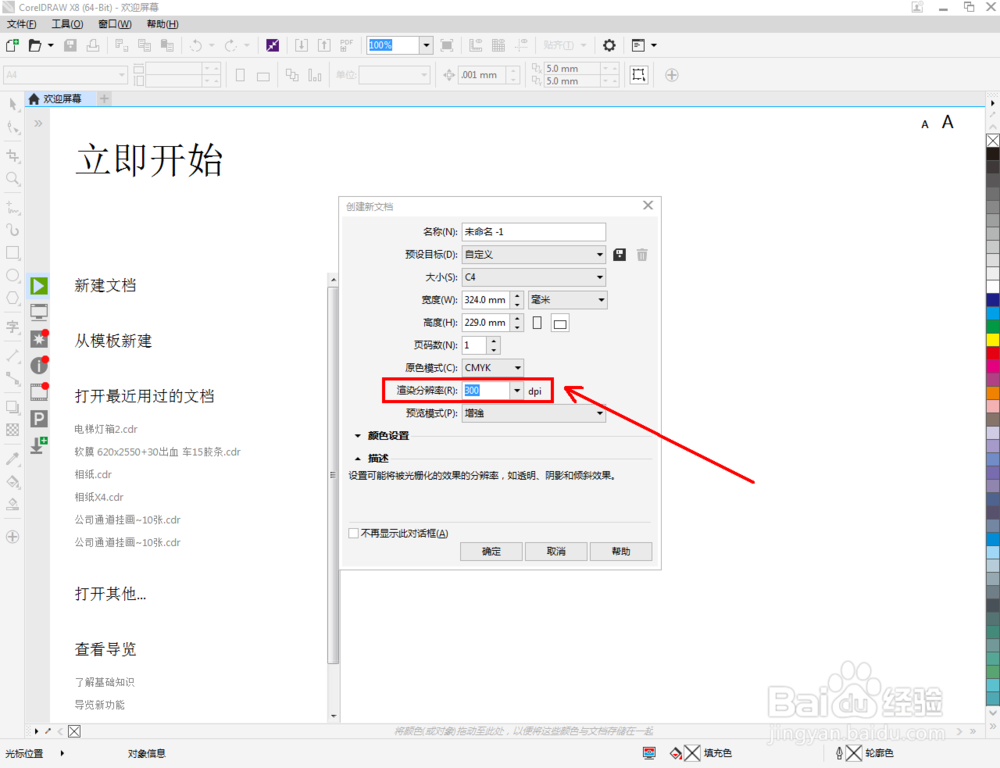Viewport: 1000px width, 768px height.
Task: Tick 'Do not show this dialog again'
Action: coord(353,533)
